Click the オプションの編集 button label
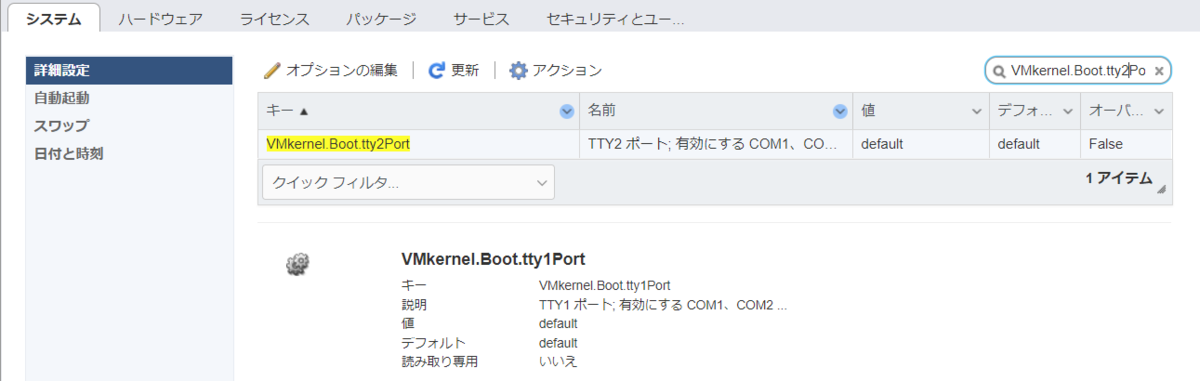The width and height of the screenshot is (1200, 381). 342,71
